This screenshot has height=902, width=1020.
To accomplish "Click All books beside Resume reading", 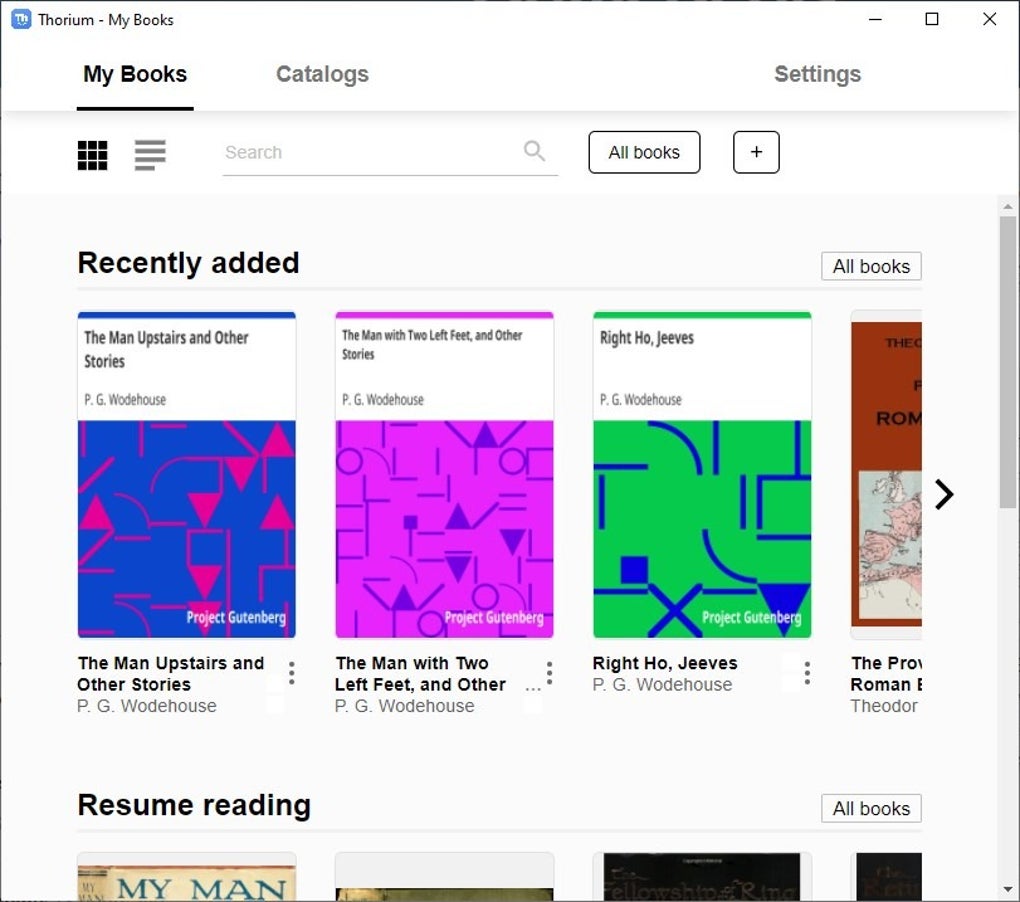I will coord(871,808).
